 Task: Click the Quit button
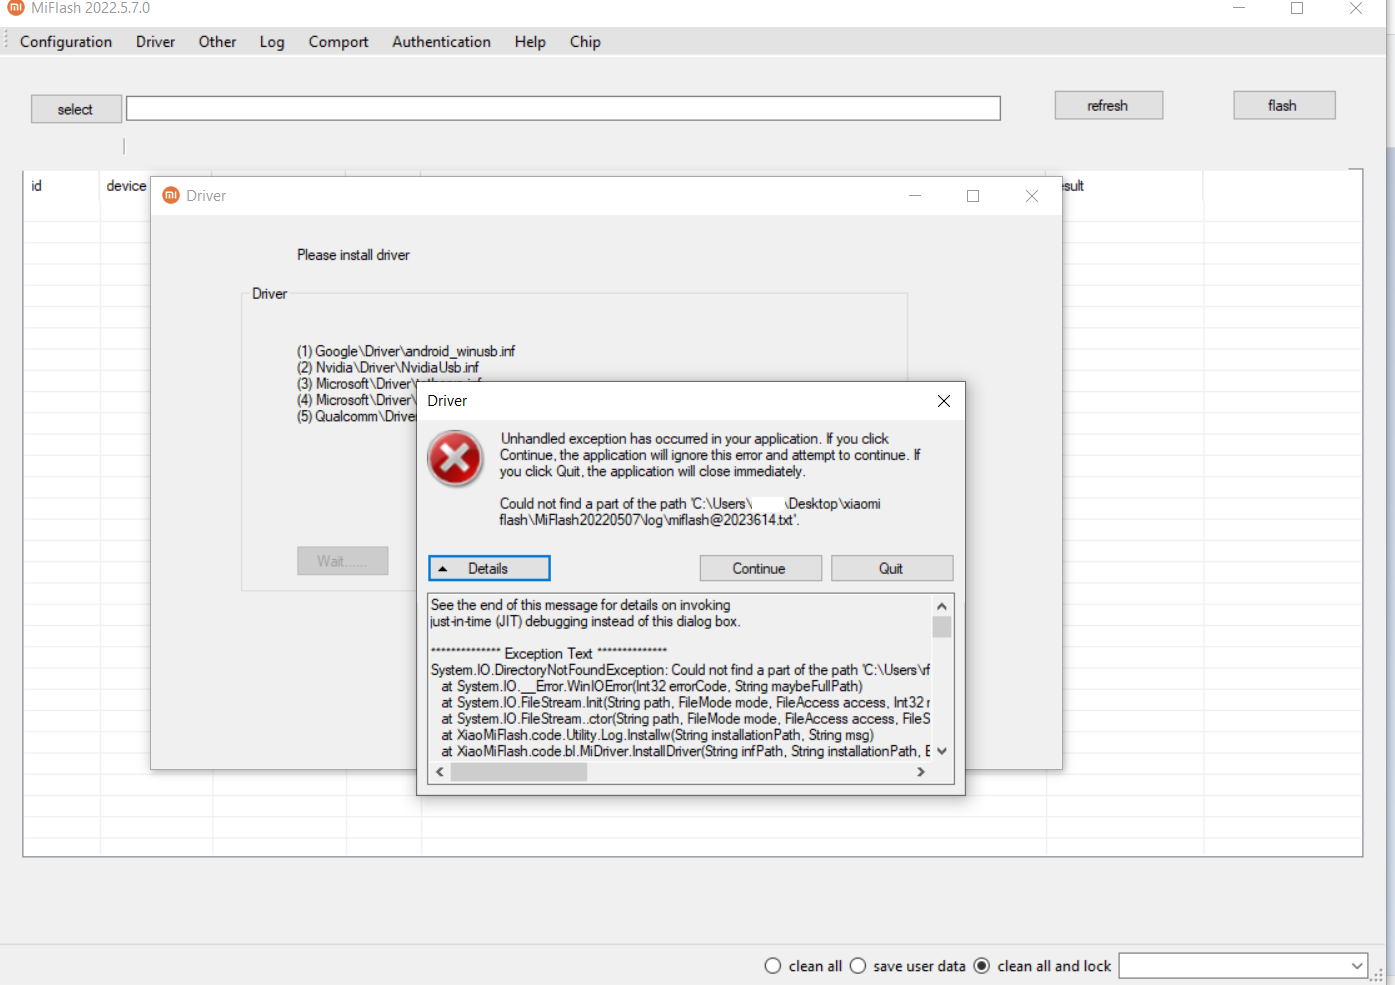[x=891, y=568]
